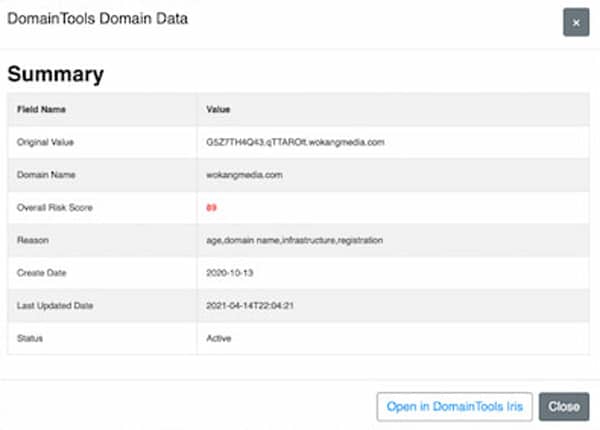
Task: Close dialog with the X icon
Action: (576, 23)
